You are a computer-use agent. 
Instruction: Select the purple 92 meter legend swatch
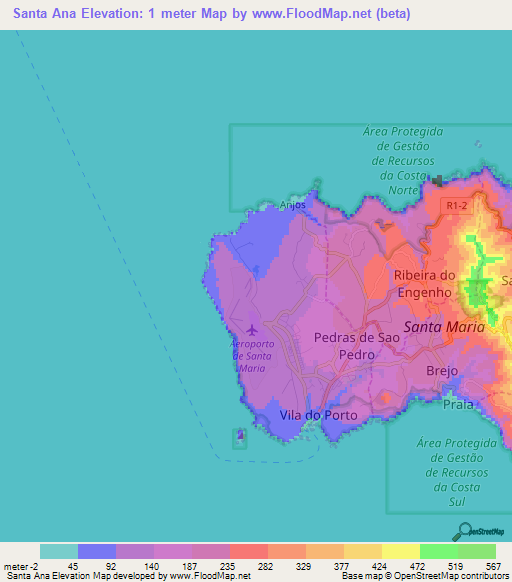pos(135,551)
